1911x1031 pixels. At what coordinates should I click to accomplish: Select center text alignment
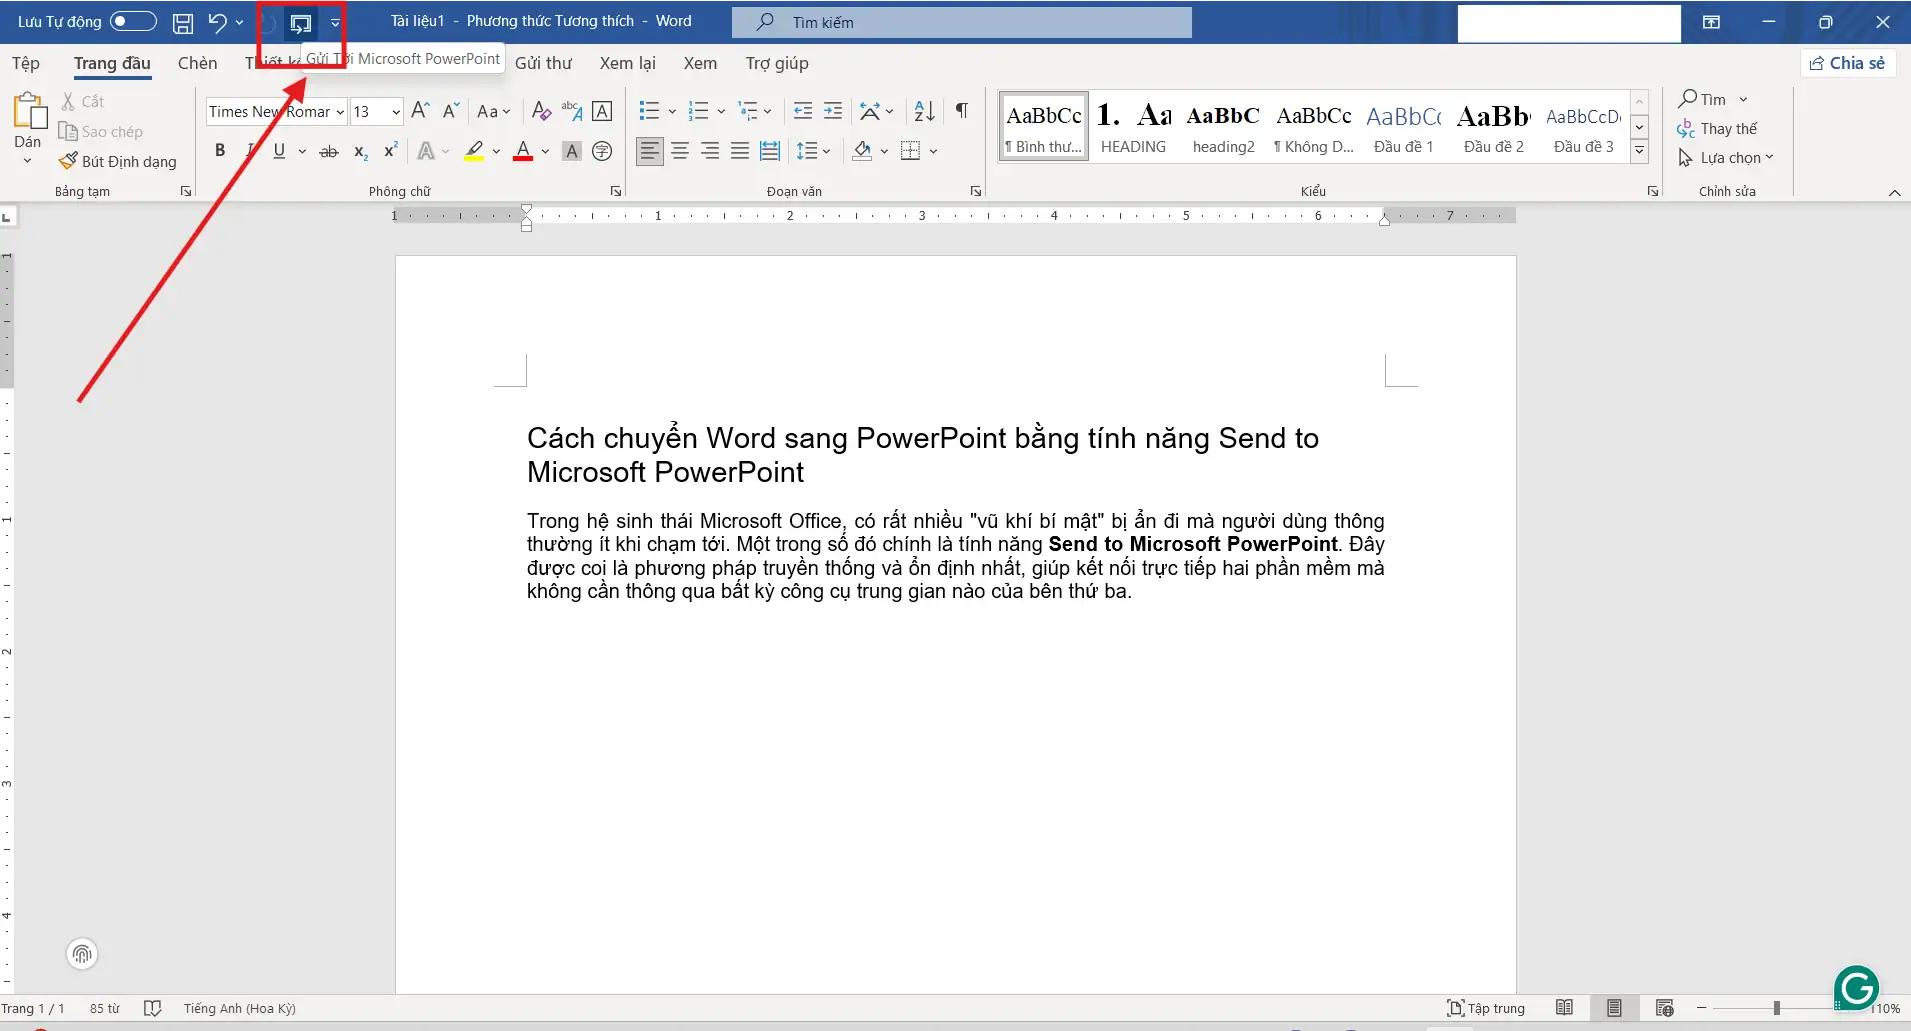coord(680,150)
